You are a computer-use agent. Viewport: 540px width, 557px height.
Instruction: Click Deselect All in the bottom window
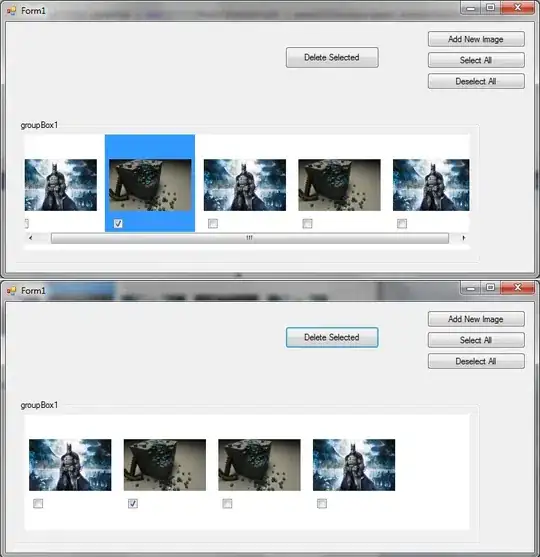click(x=476, y=361)
